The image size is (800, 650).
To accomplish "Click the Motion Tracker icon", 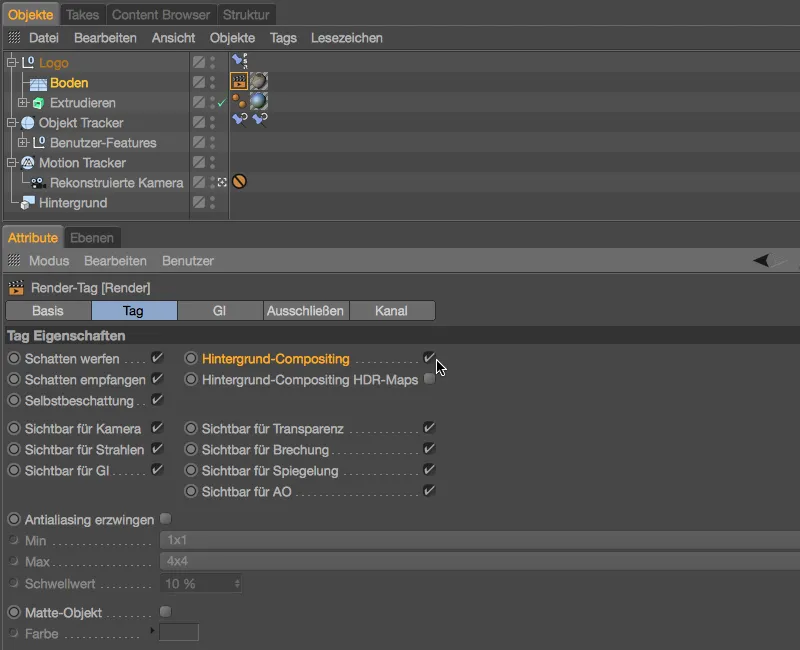I will click(28, 163).
